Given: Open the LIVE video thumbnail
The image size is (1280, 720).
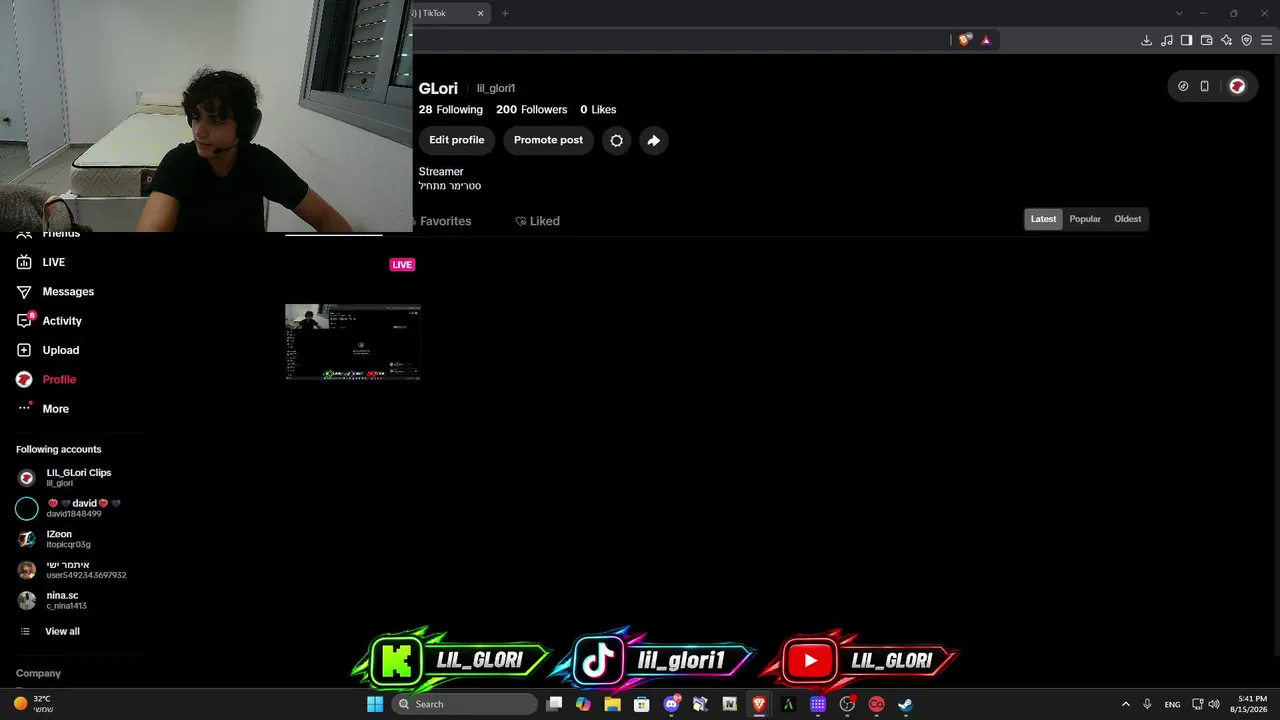Looking at the screenshot, I should [x=352, y=342].
